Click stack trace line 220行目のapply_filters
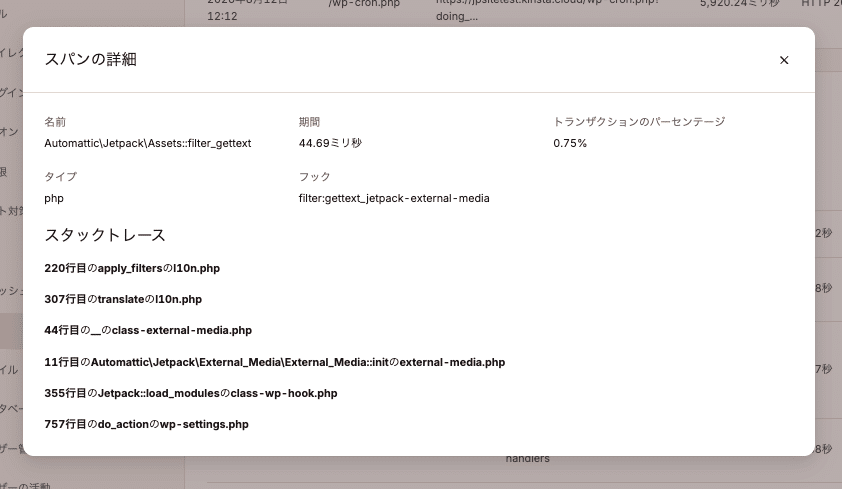The height and width of the screenshot is (489, 842). coord(132,268)
